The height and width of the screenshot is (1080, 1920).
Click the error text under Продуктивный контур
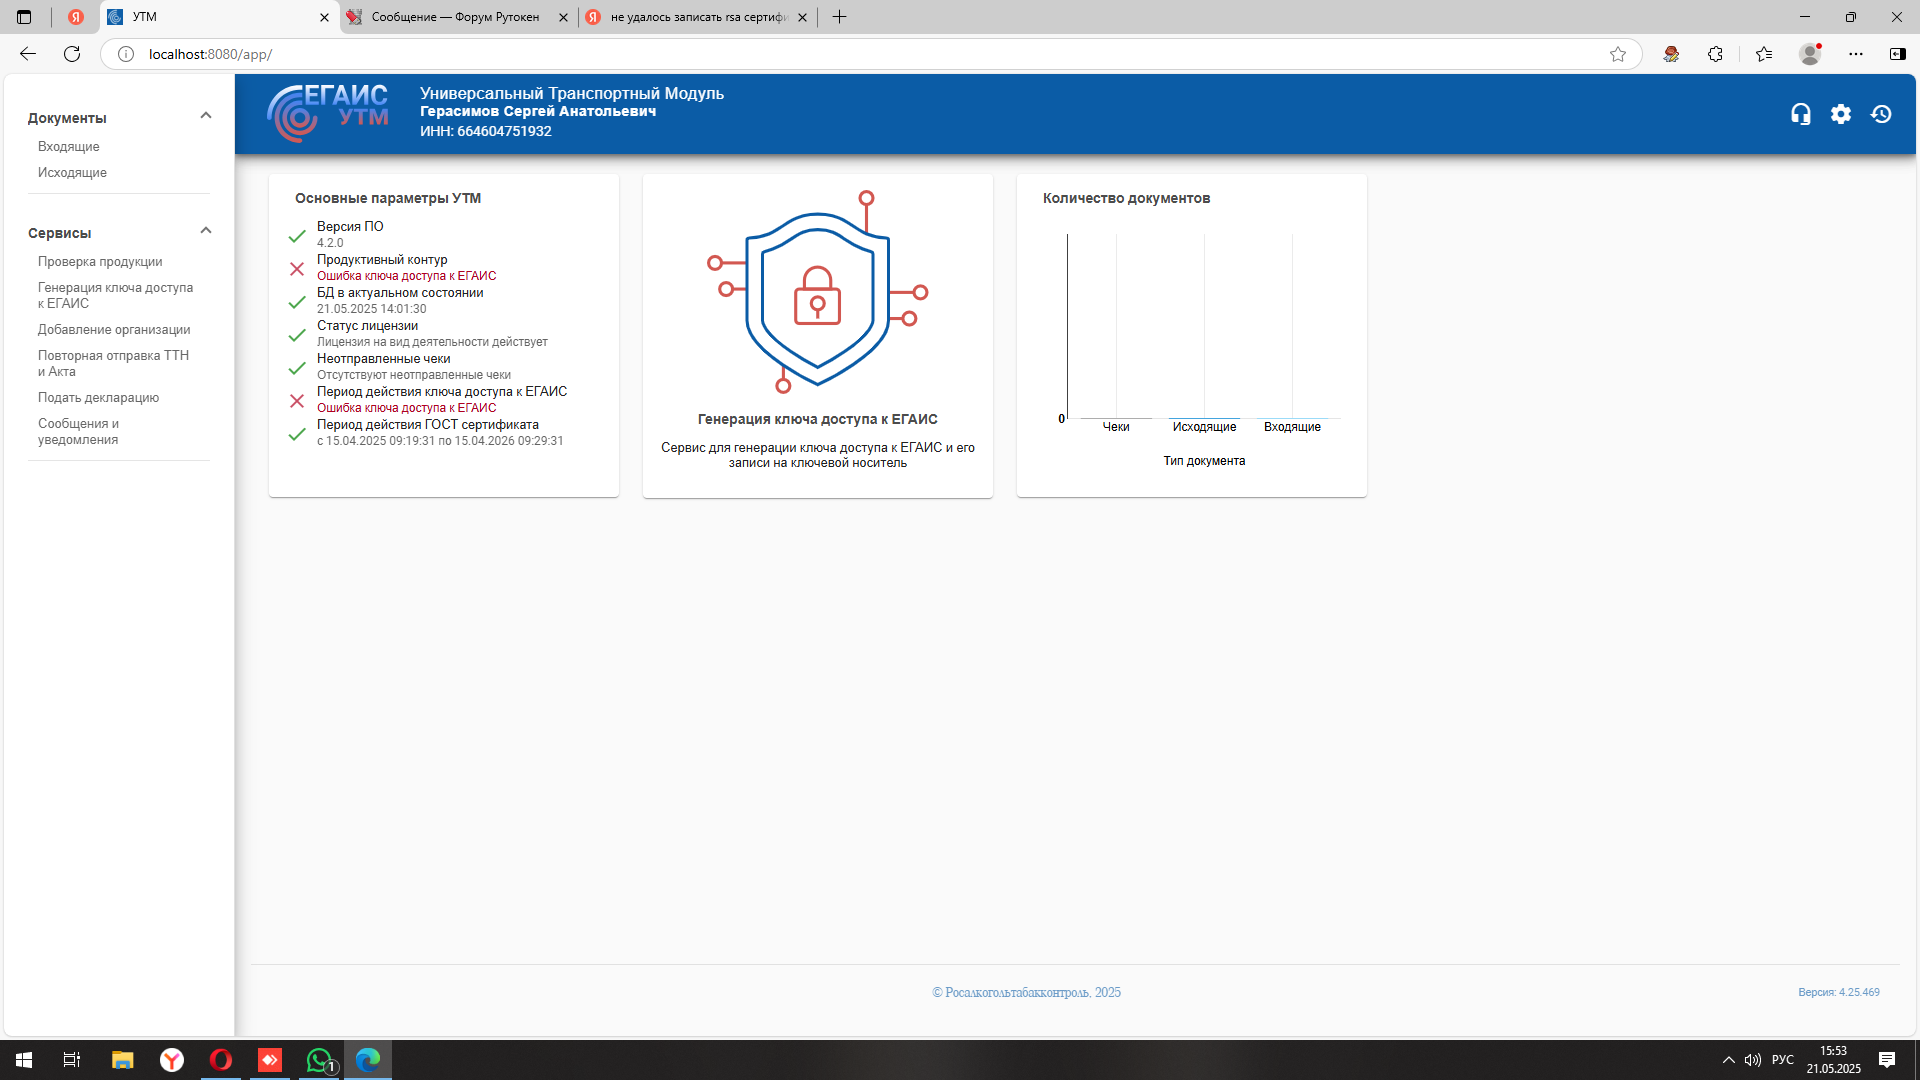(x=406, y=276)
